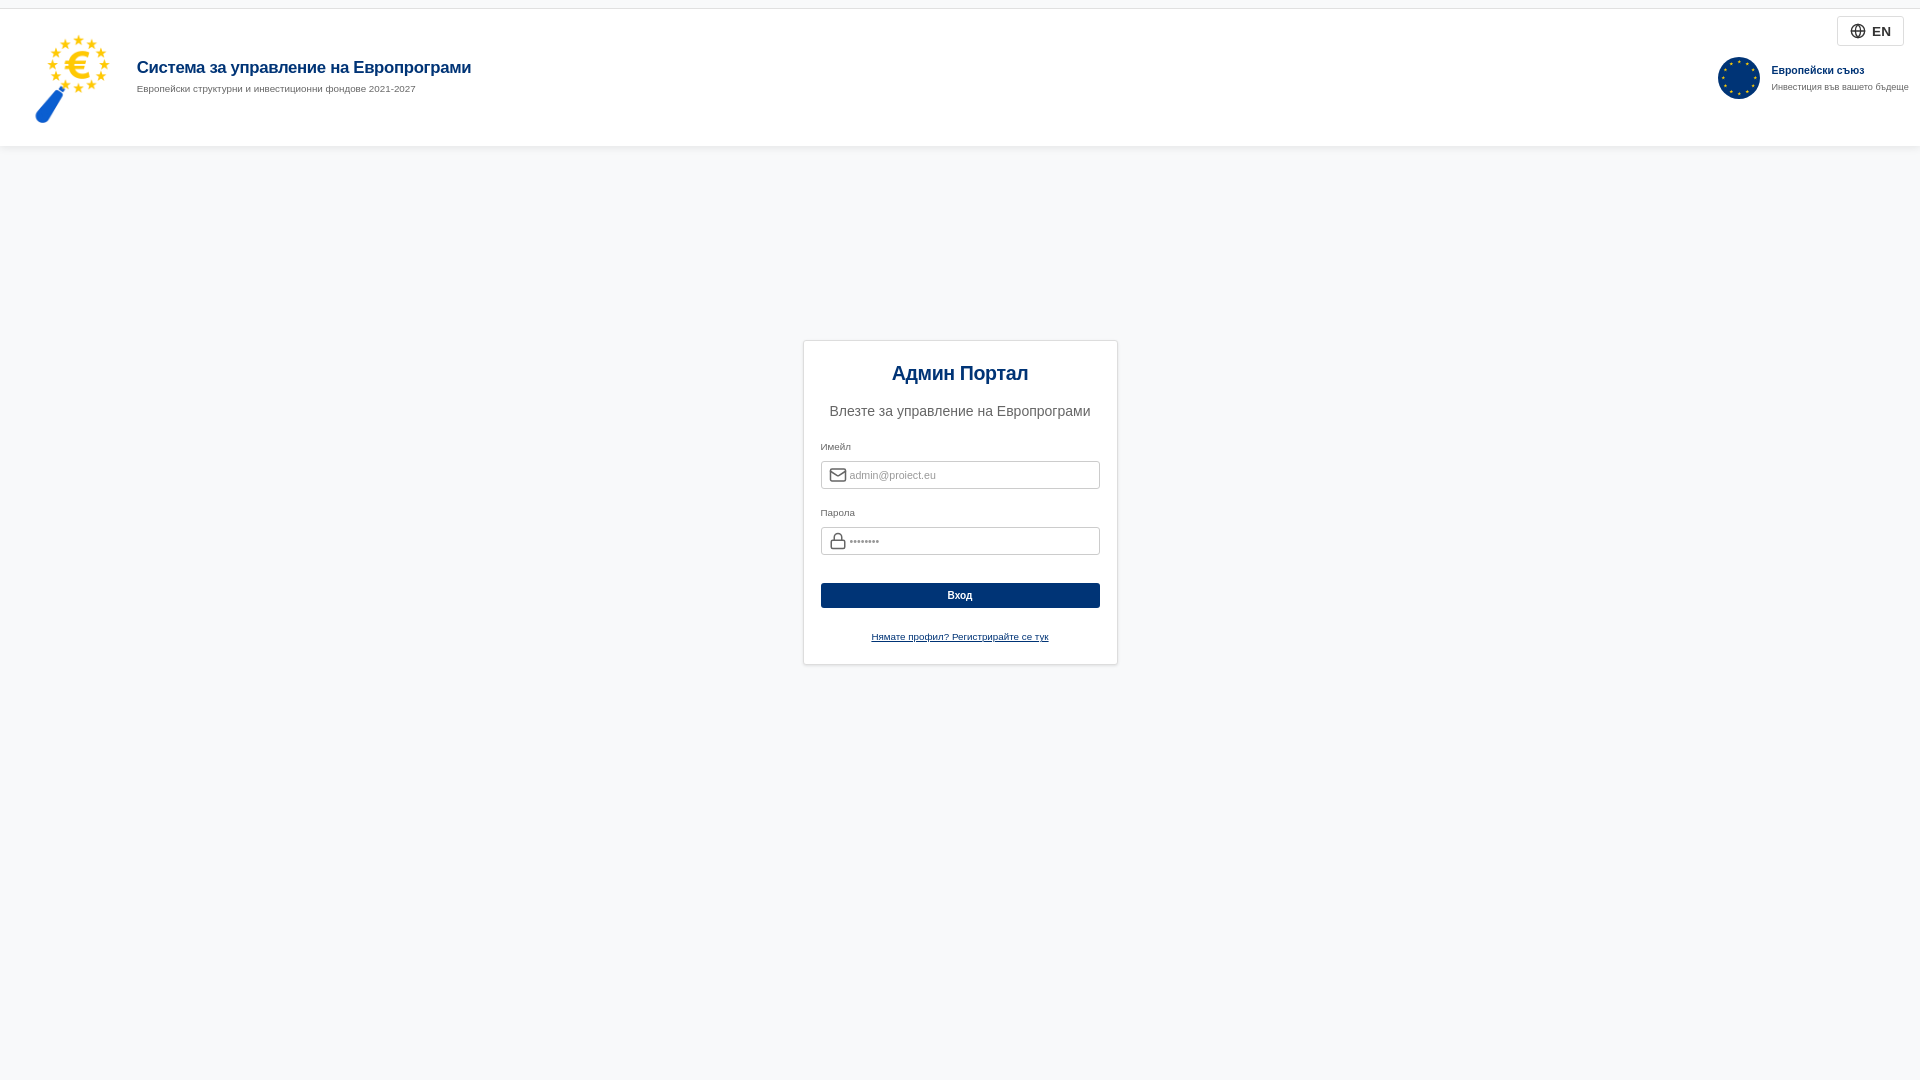1920x1080 pixels.
Task: Click the Влезте за управление на Европрограми text
Action: click(960, 411)
